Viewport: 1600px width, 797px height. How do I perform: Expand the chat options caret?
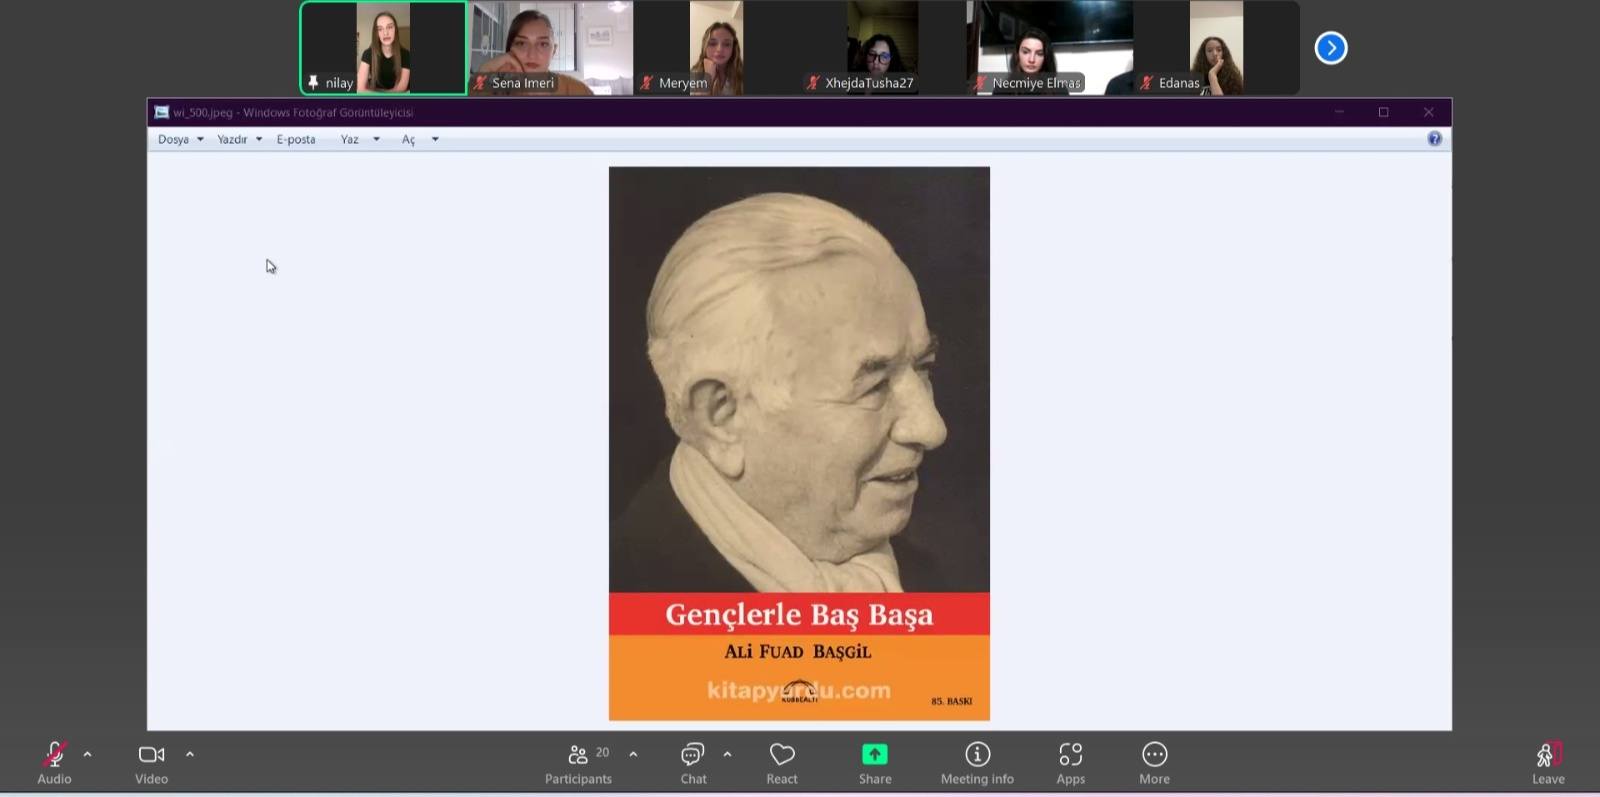(x=727, y=754)
